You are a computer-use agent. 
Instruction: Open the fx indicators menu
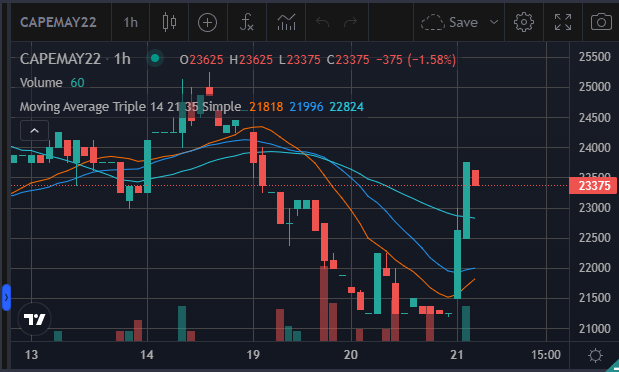coord(247,22)
